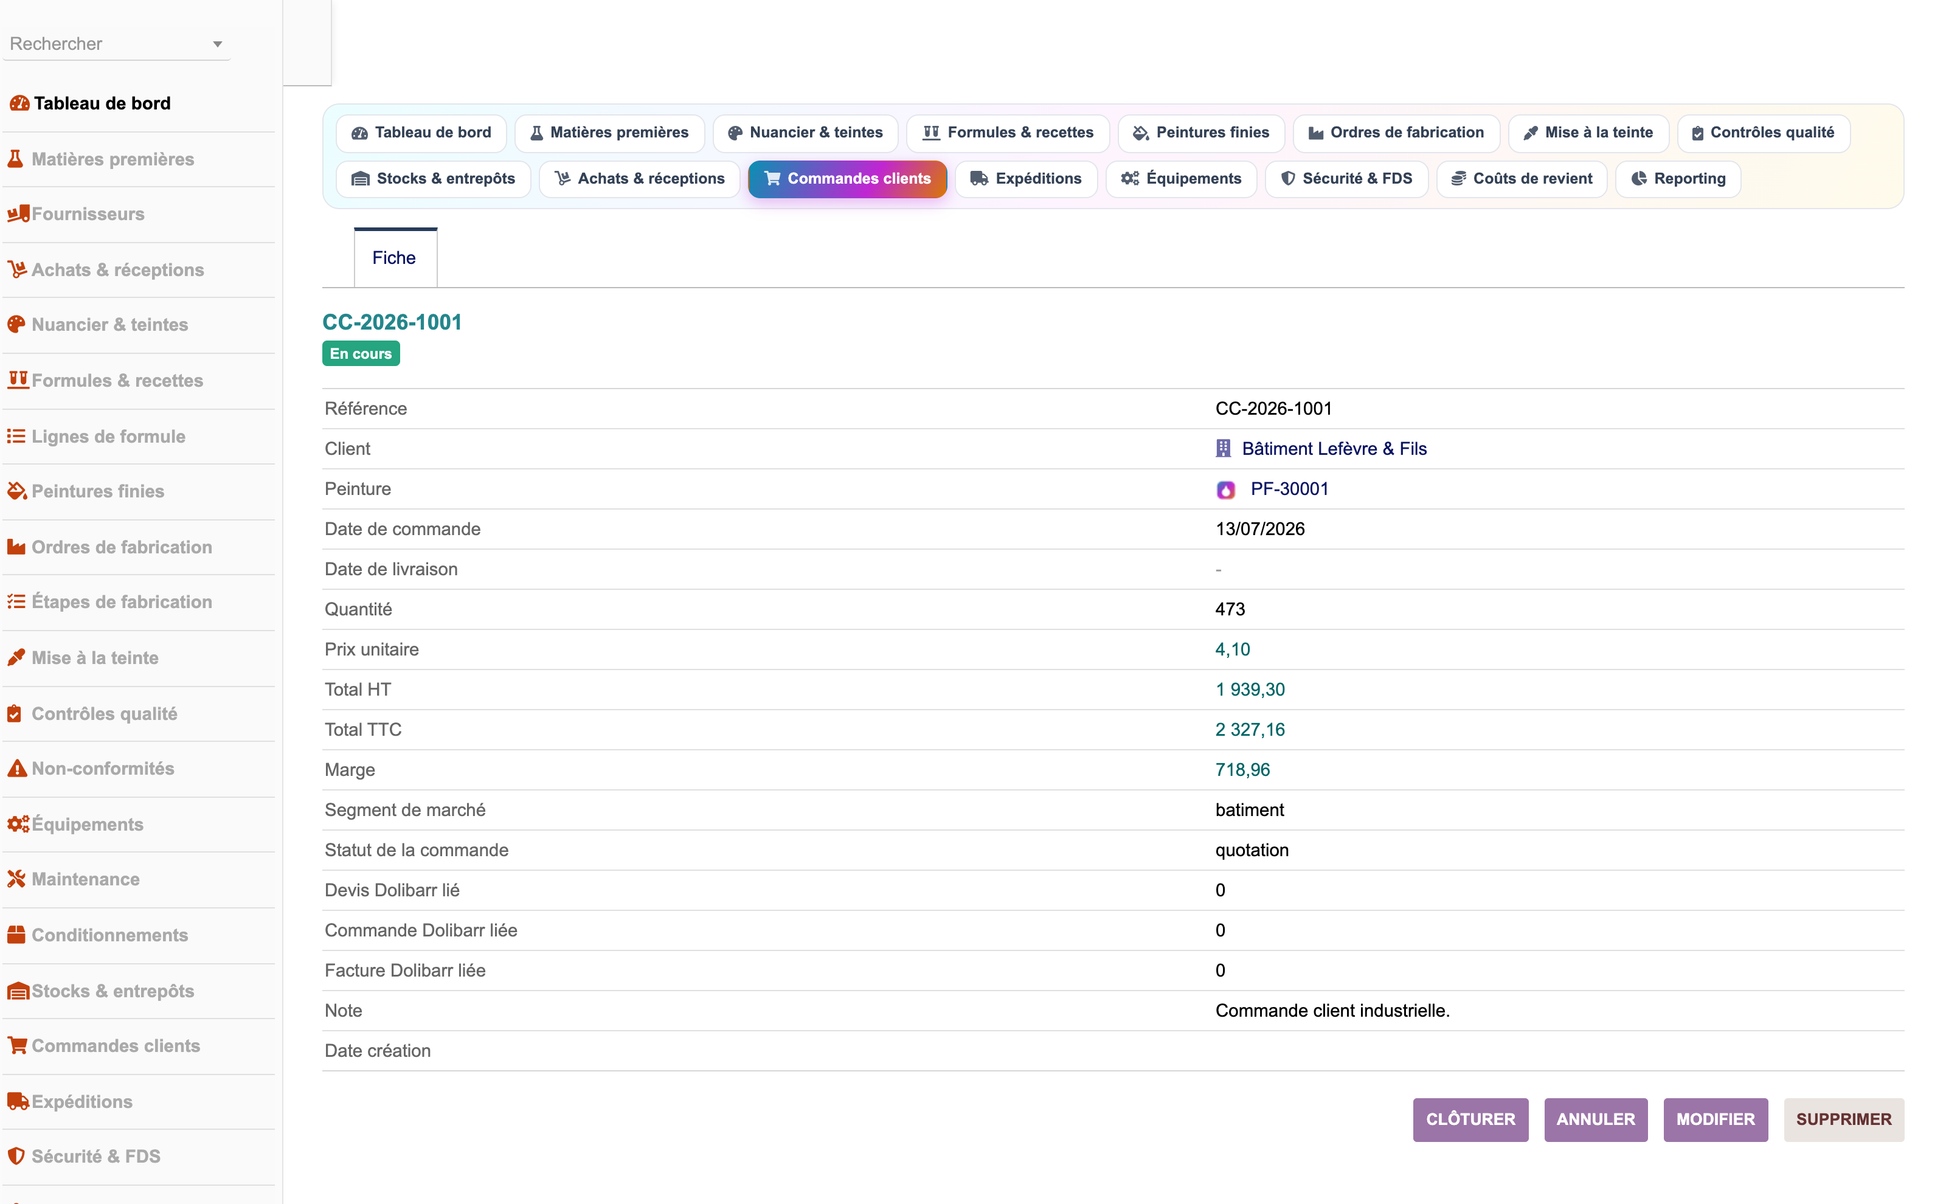This screenshot has width=1946, height=1204.
Task: Open Ordres de fabrication in top navigation
Action: (1396, 133)
